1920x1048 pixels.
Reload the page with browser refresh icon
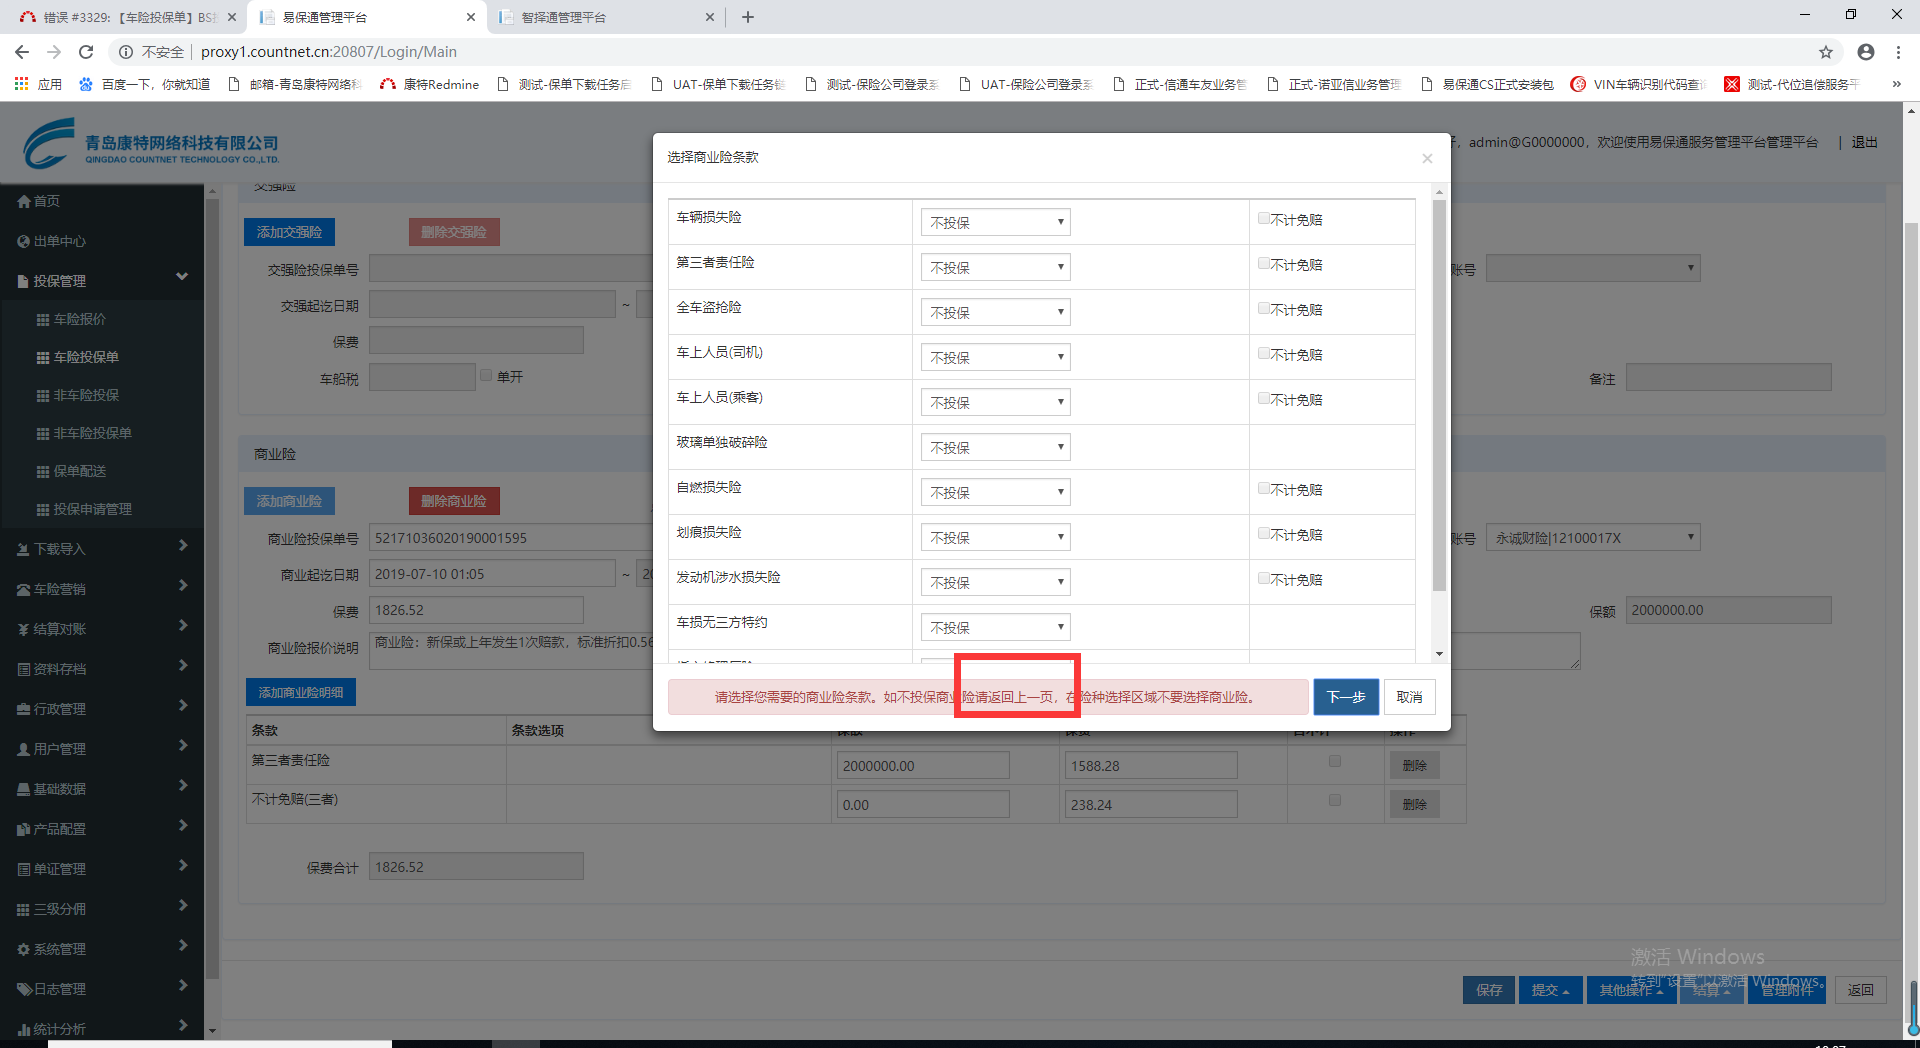86,52
